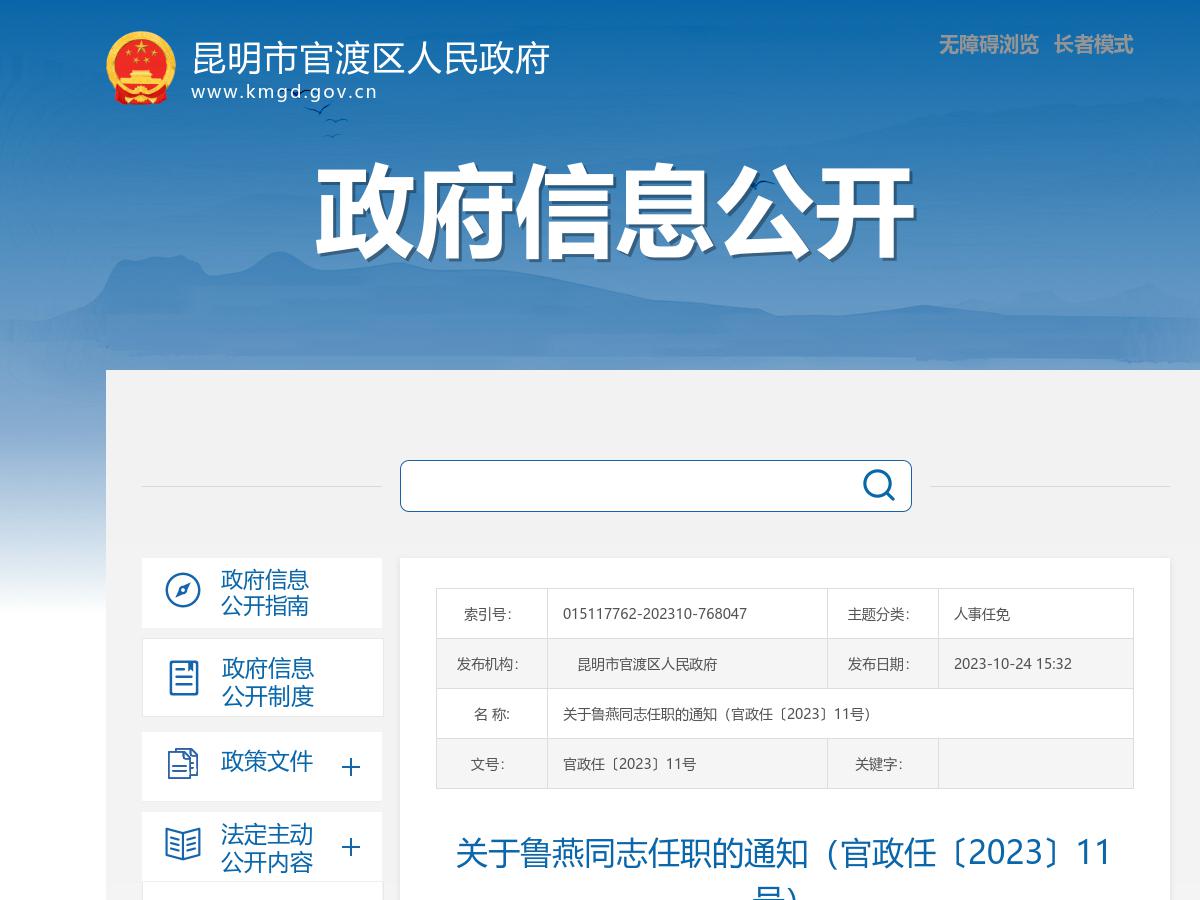Expand the 法定主动公开内容 section
Screen dimensions: 1200x900
pyautogui.click(x=350, y=848)
